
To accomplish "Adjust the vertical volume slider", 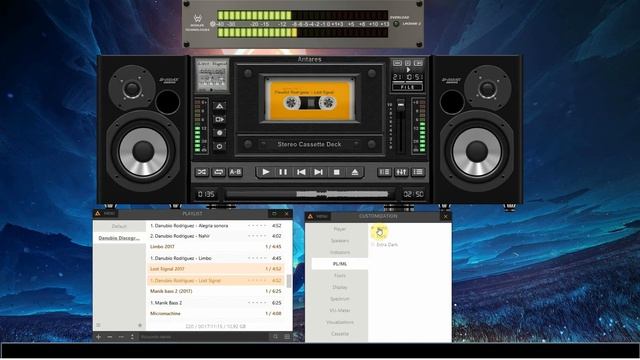I will tap(401, 126).
